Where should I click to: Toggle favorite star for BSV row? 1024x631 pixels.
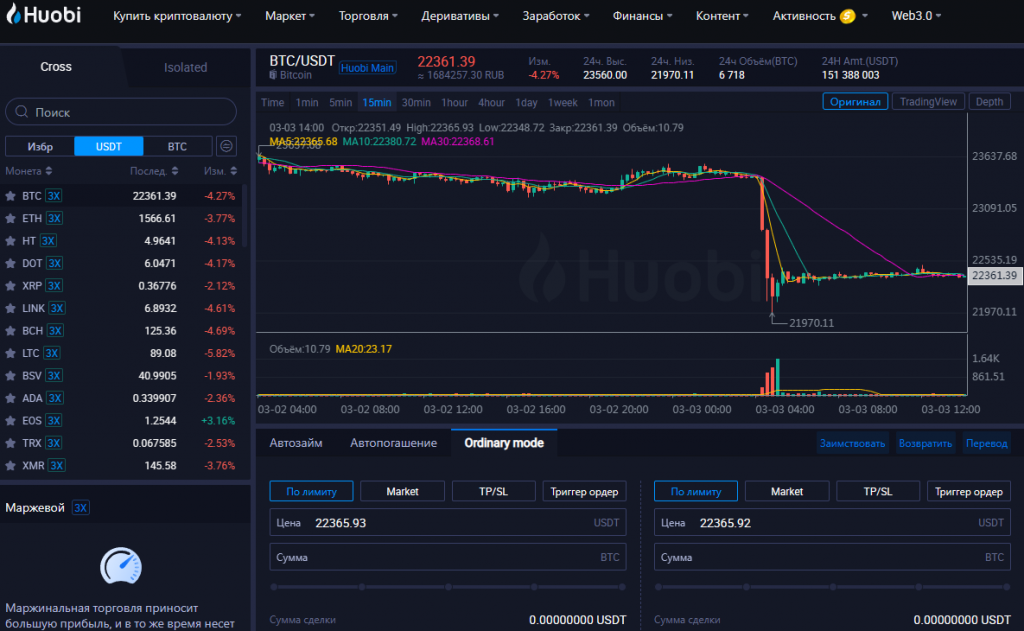point(10,376)
